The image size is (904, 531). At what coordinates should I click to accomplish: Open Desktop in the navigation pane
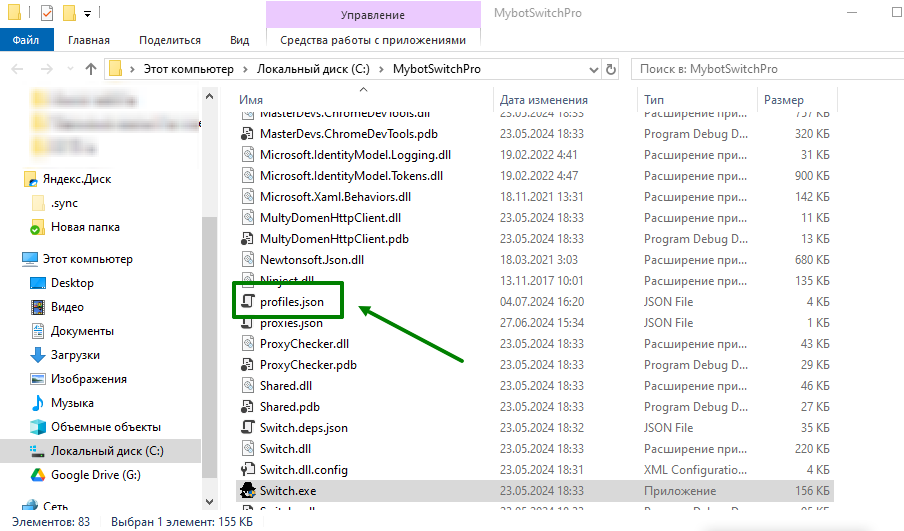click(x=72, y=283)
